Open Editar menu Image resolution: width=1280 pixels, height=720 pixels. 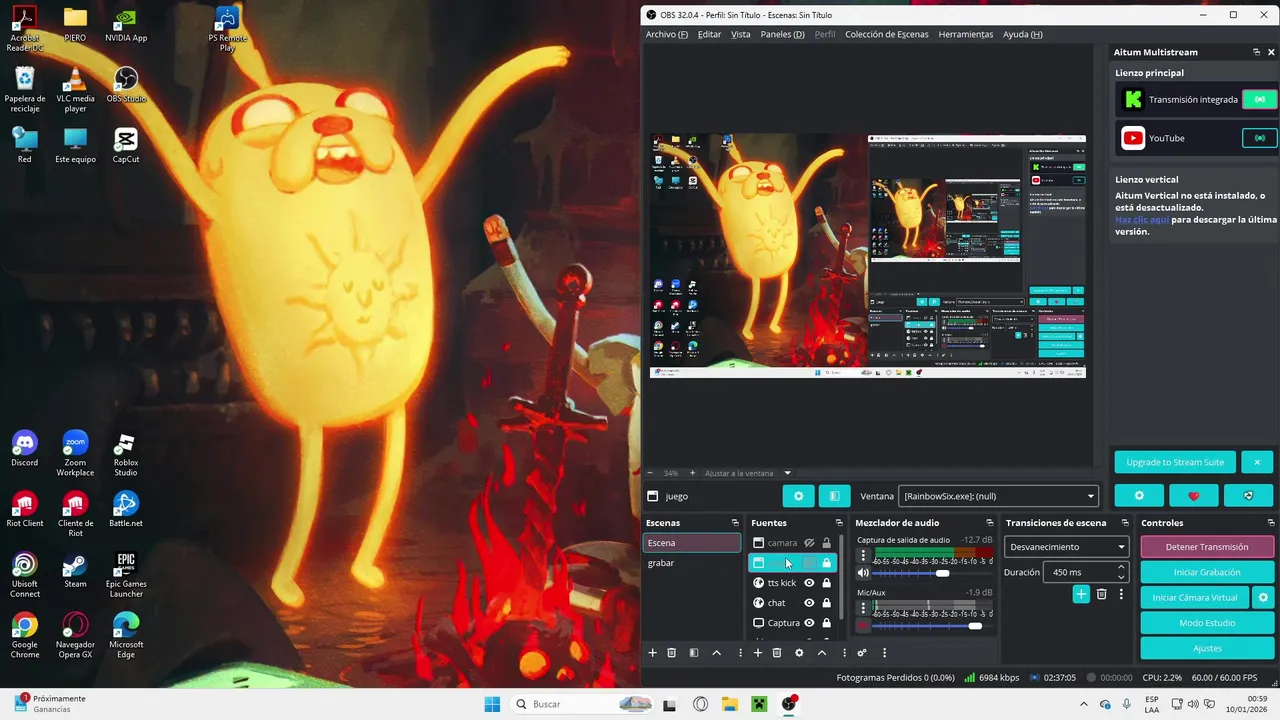709,34
